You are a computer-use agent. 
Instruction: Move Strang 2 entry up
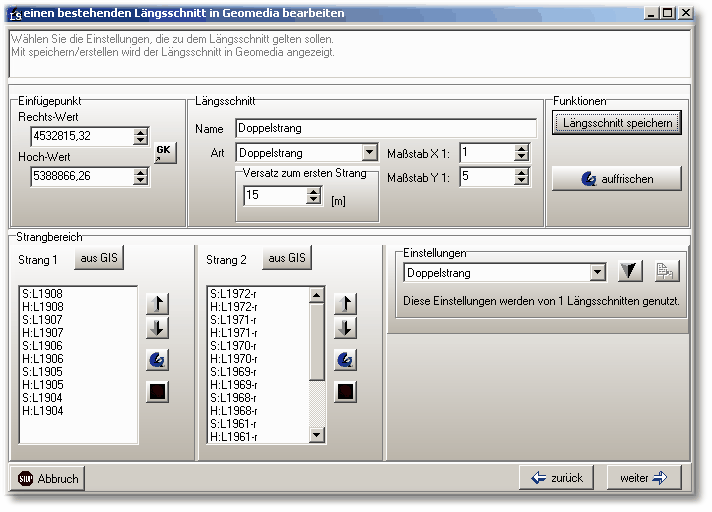click(x=346, y=303)
